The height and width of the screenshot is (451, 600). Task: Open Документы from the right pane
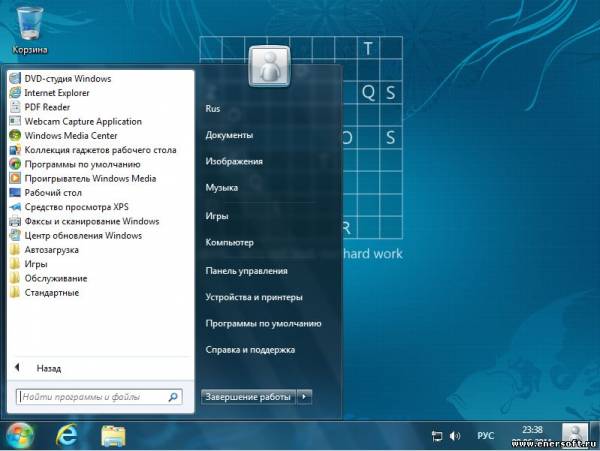pyautogui.click(x=229, y=135)
